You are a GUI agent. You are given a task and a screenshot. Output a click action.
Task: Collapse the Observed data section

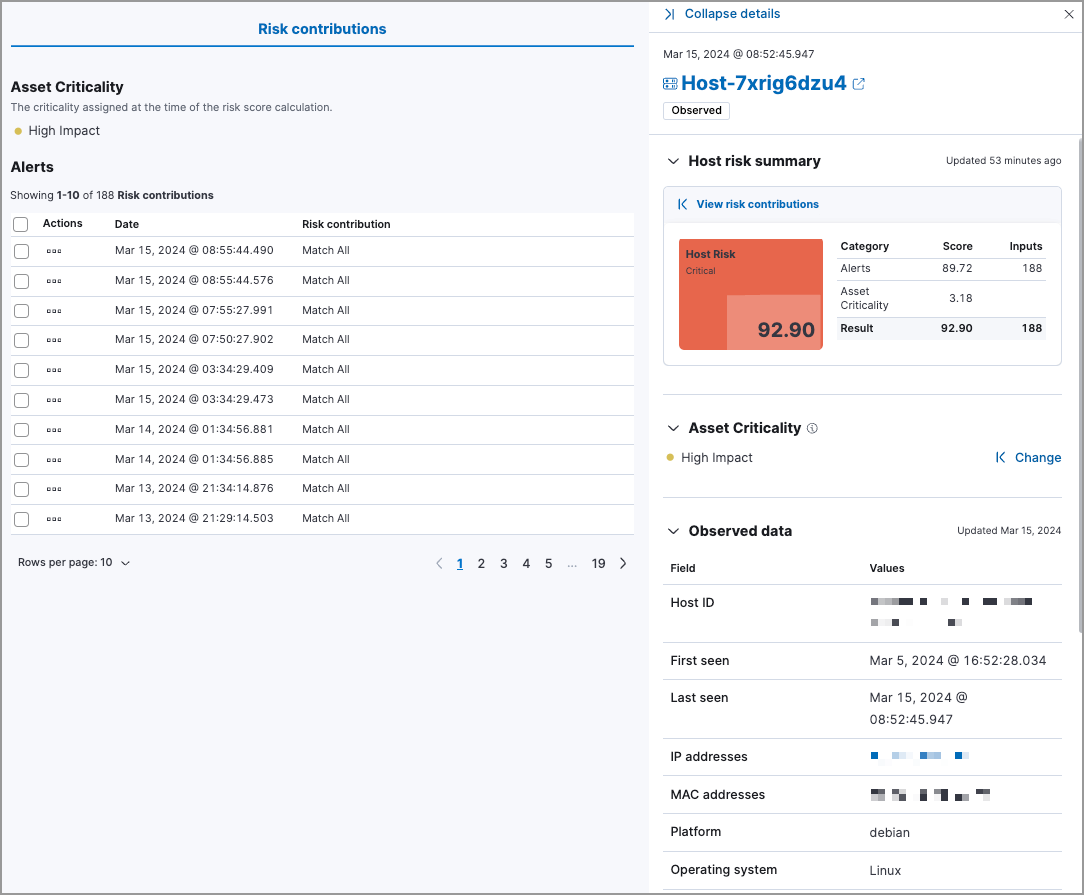point(673,531)
